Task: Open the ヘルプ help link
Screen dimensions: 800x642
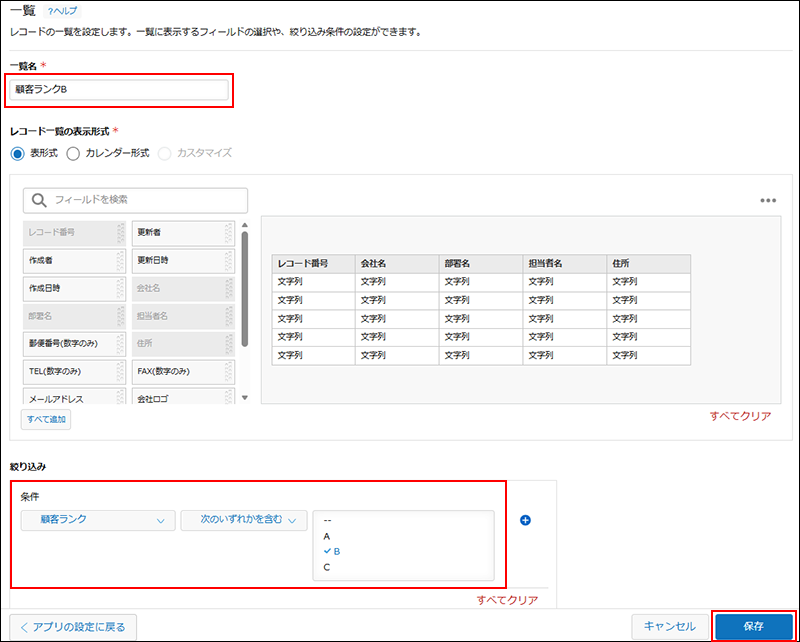Action: 62,11
